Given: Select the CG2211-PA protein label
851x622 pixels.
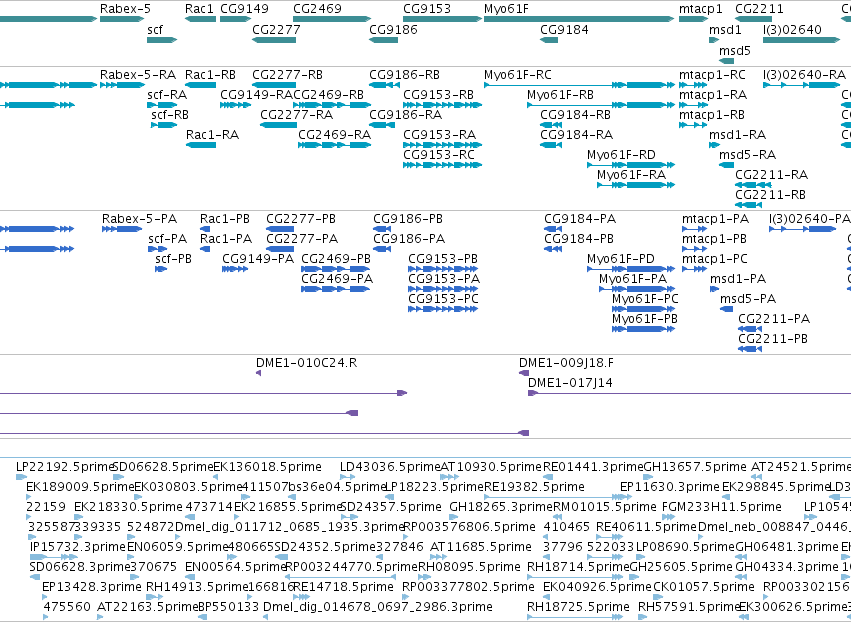Looking at the screenshot, I should (774, 319).
